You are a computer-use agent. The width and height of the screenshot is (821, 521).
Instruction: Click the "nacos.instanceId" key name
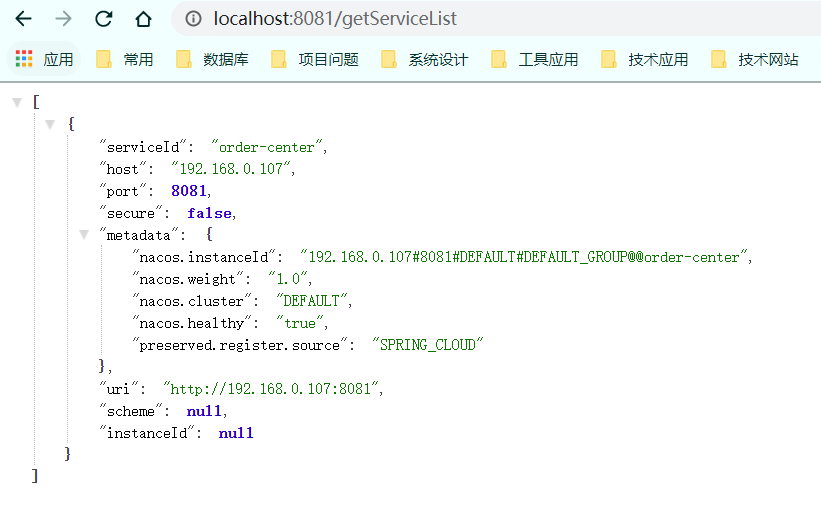(203, 257)
